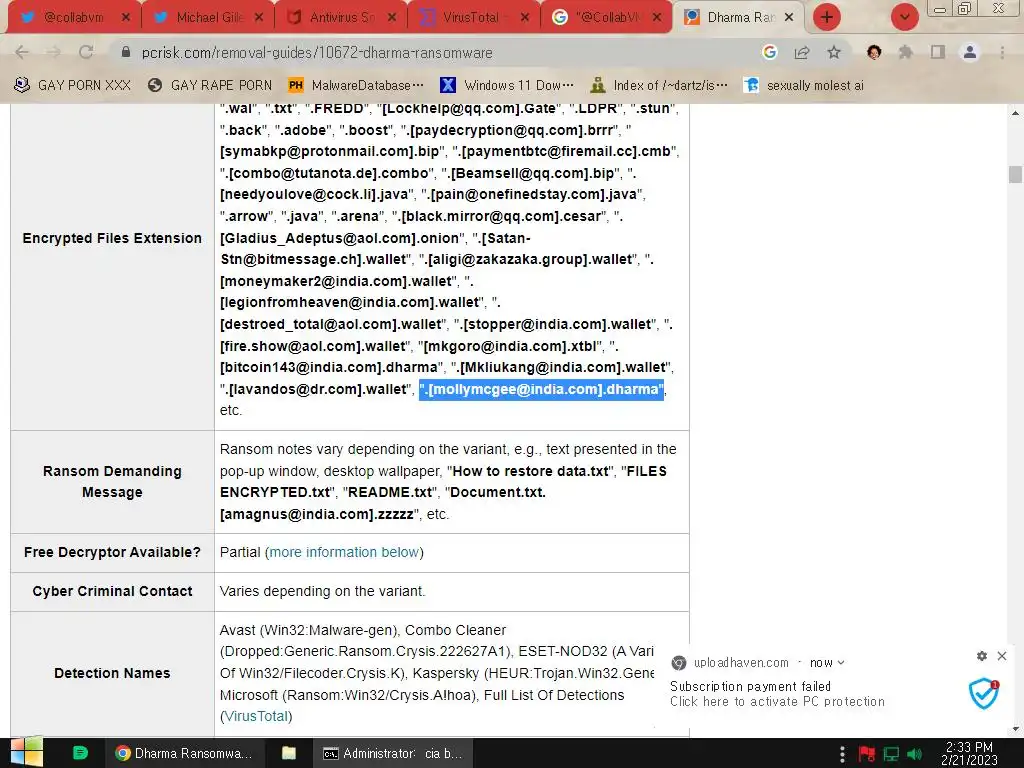View site information lock icon
Viewport: 1024px width, 768px height.
[x=126, y=52]
